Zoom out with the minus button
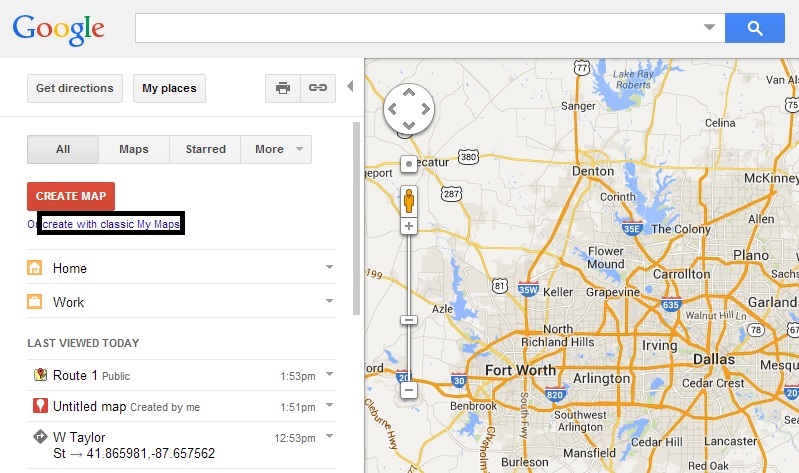Image resolution: width=799 pixels, height=473 pixels. (x=409, y=390)
